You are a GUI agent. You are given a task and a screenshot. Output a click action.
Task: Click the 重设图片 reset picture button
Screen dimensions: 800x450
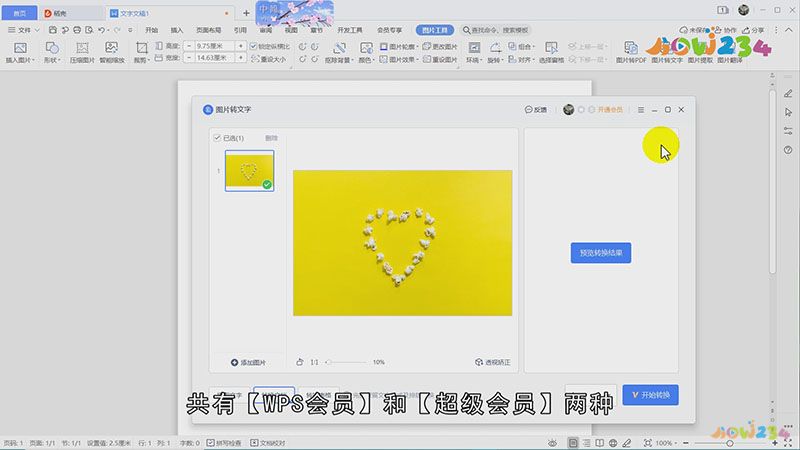pyautogui.click(x=440, y=60)
